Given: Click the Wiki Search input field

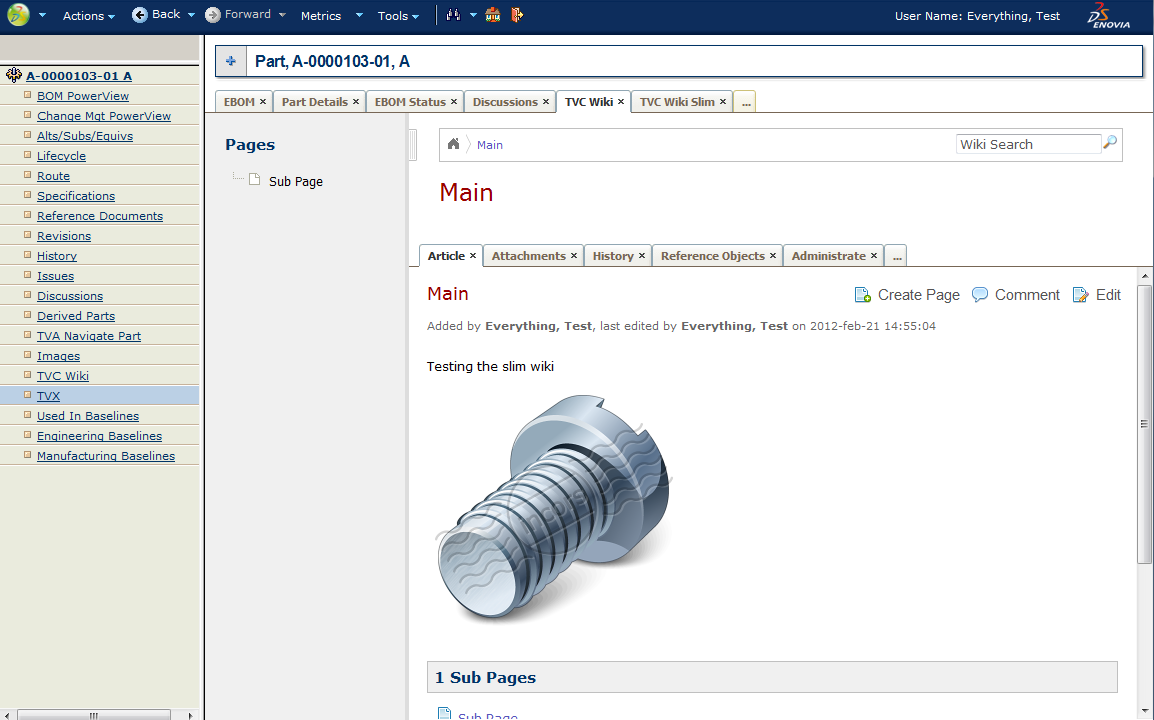Looking at the screenshot, I should coord(1027,144).
